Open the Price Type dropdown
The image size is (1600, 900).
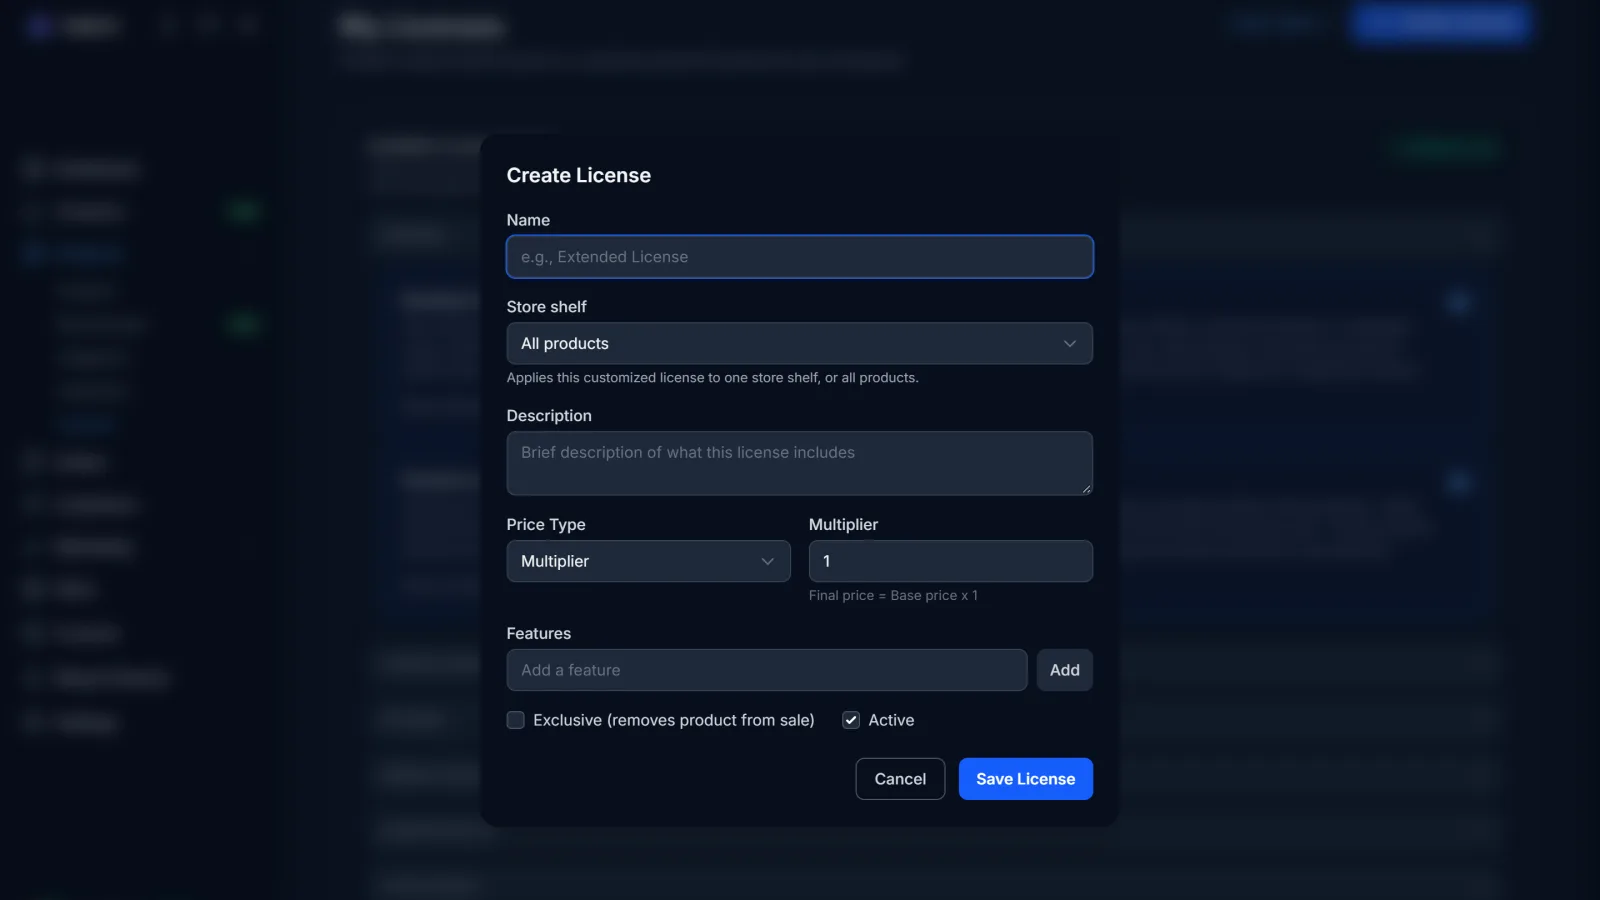click(x=648, y=561)
